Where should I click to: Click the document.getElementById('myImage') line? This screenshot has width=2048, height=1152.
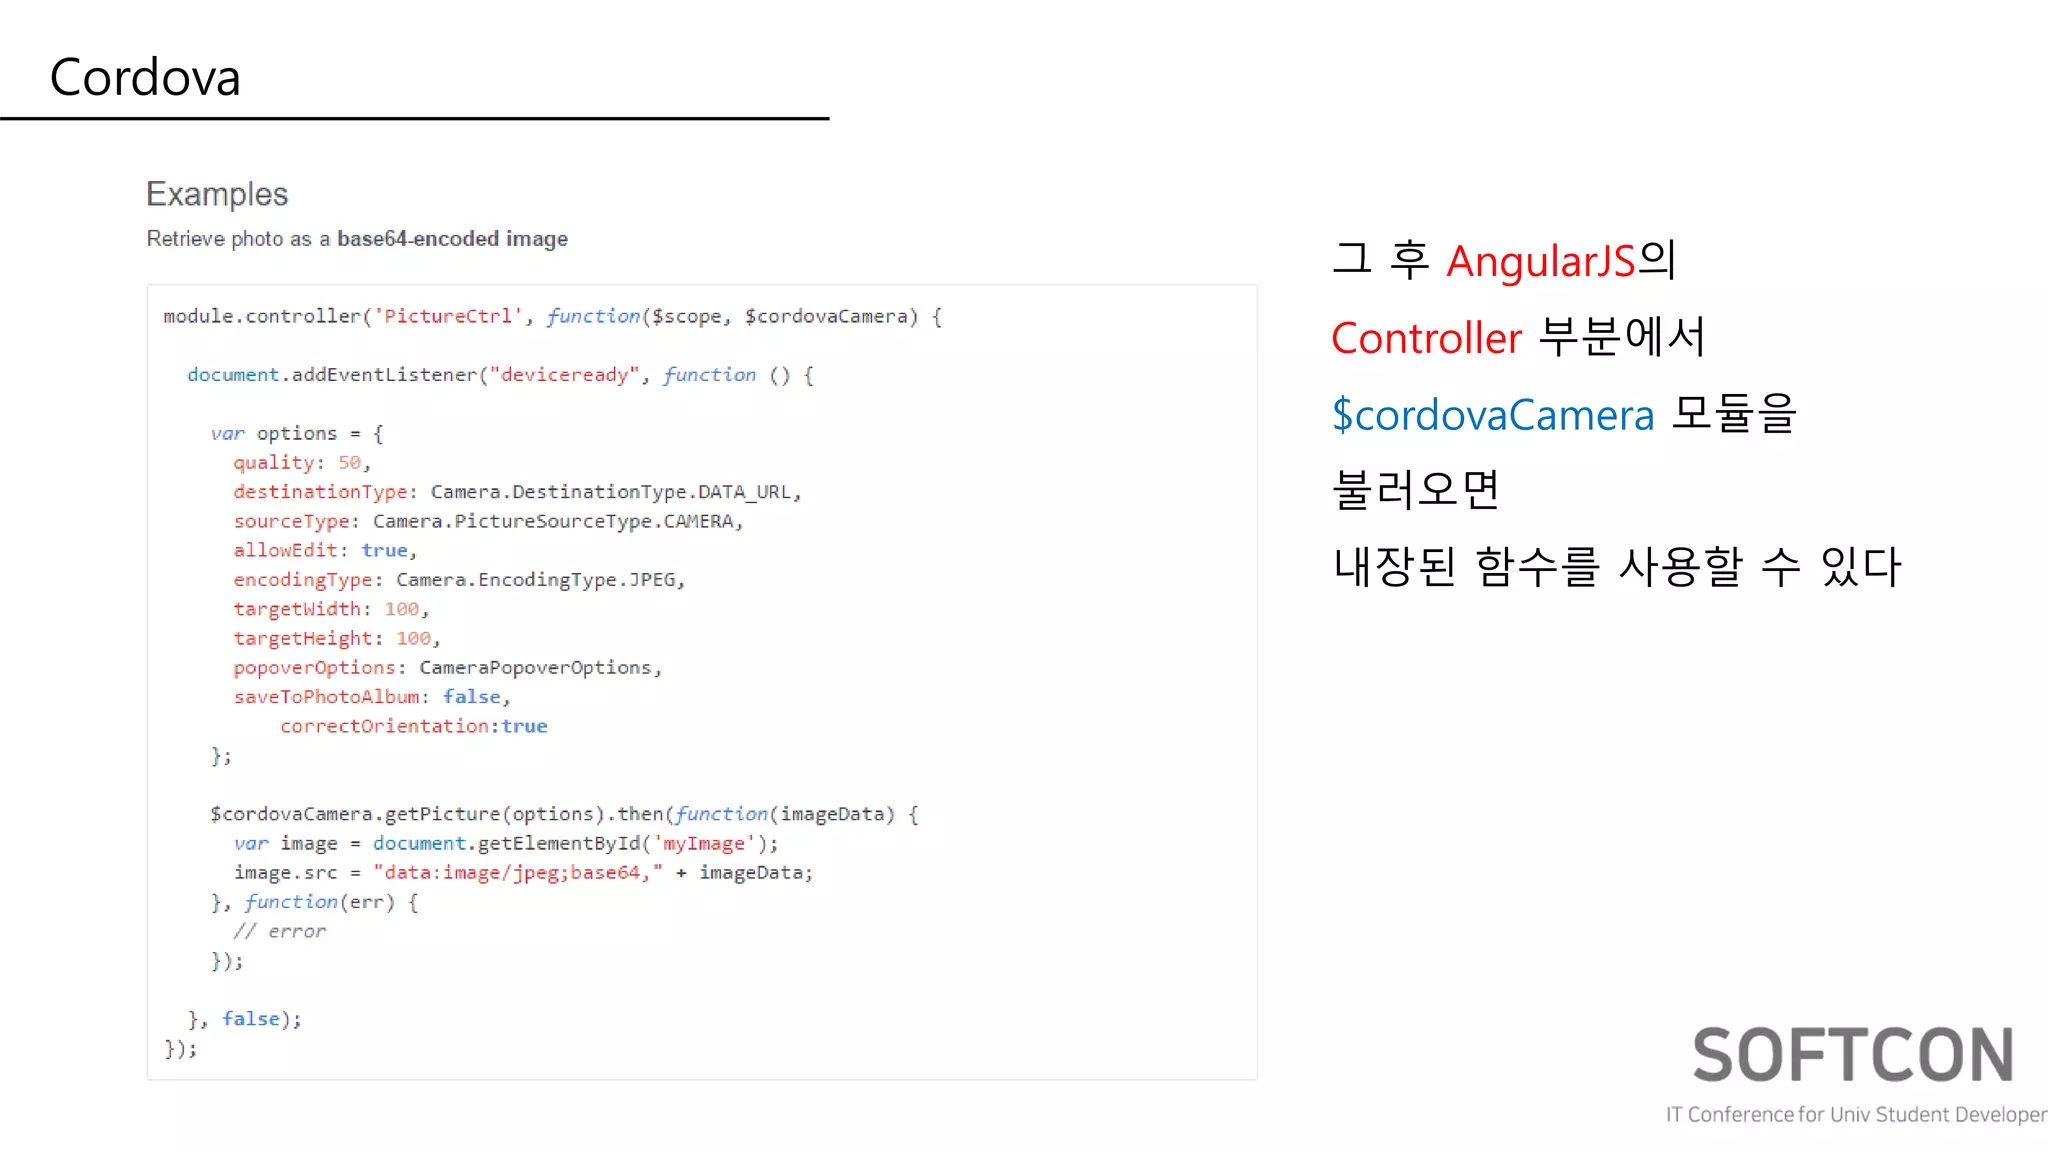click(x=505, y=843)
